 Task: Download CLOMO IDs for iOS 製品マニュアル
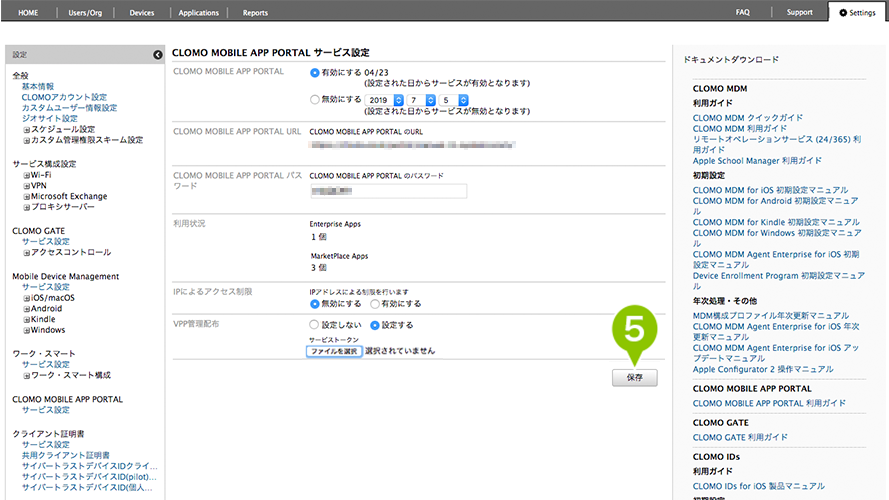pyautogui.click(x=759, y=486)
